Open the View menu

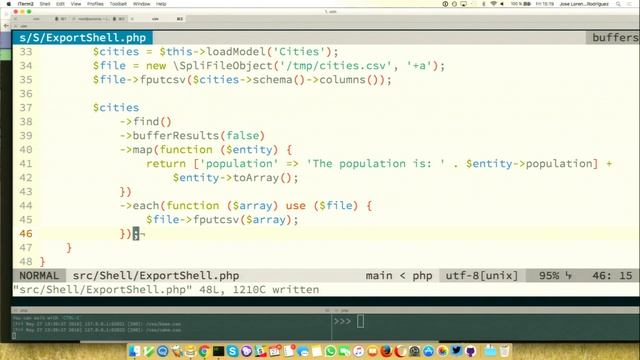click(76, 4)
